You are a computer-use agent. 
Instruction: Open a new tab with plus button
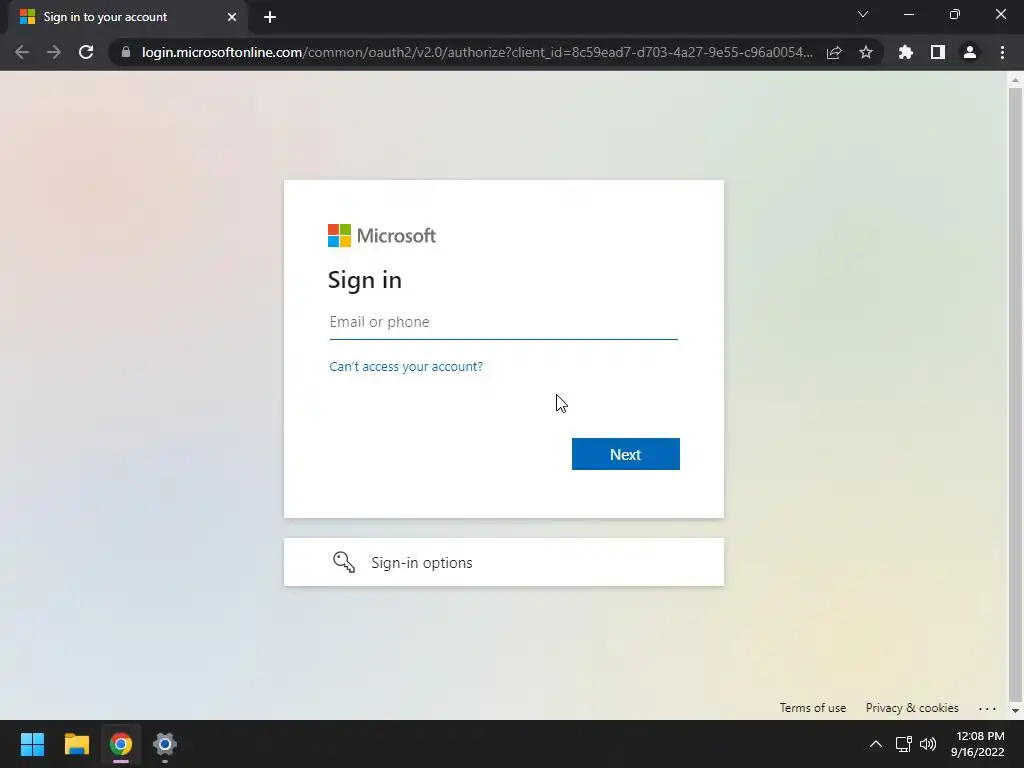(270, 17)
